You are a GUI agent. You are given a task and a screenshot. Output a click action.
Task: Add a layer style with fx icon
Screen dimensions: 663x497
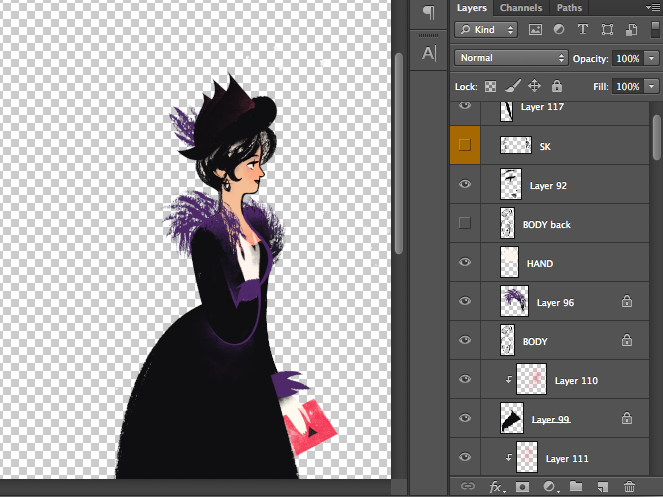coord(496,487)
